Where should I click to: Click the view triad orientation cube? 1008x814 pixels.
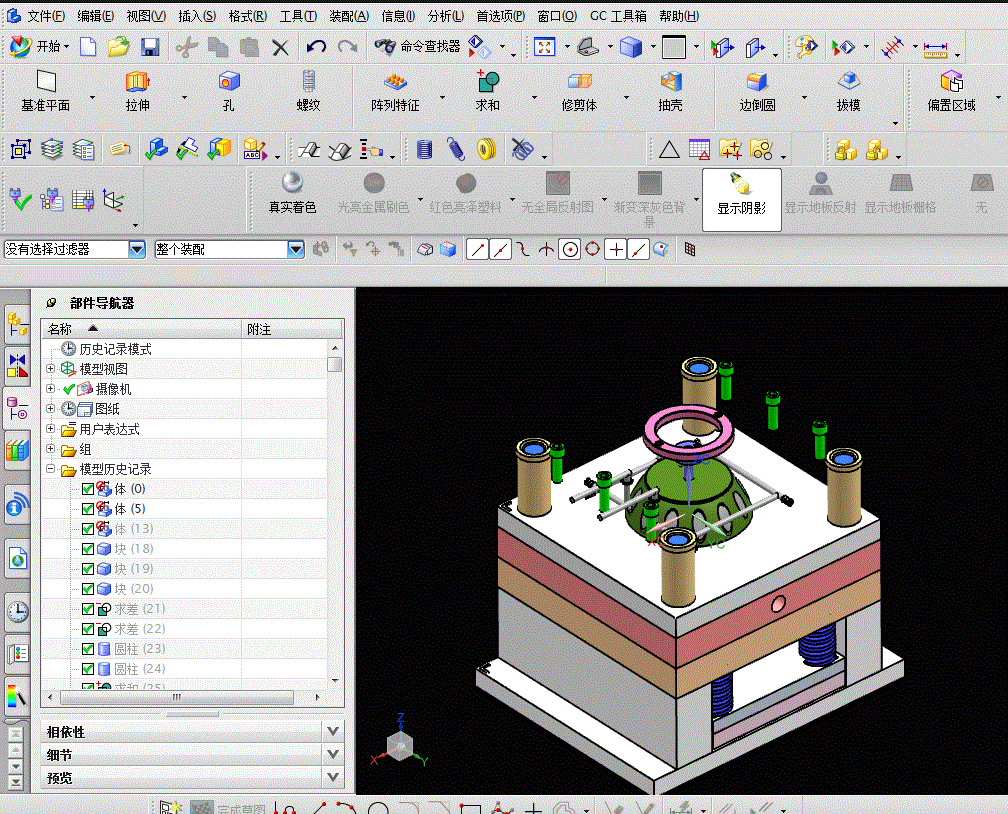click(x=400, y=747)
